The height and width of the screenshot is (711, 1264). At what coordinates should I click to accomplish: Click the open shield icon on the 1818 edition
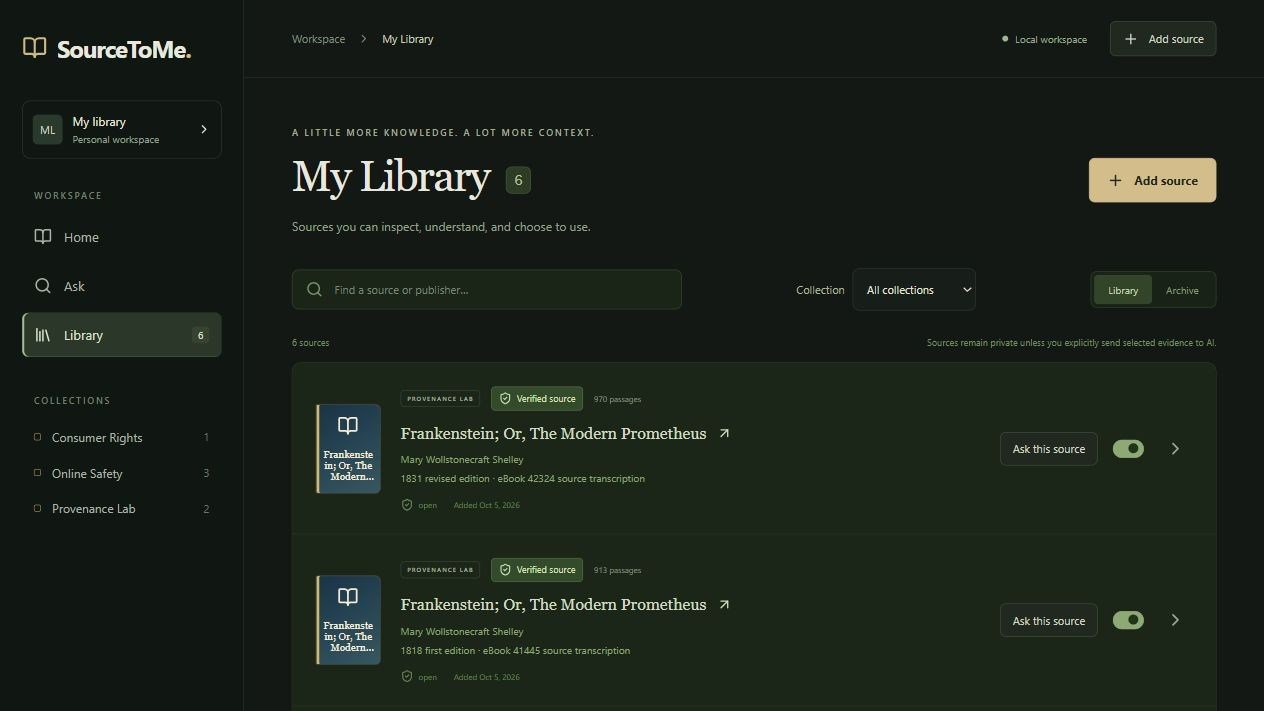pyautogui.click(x=407, y=676)
